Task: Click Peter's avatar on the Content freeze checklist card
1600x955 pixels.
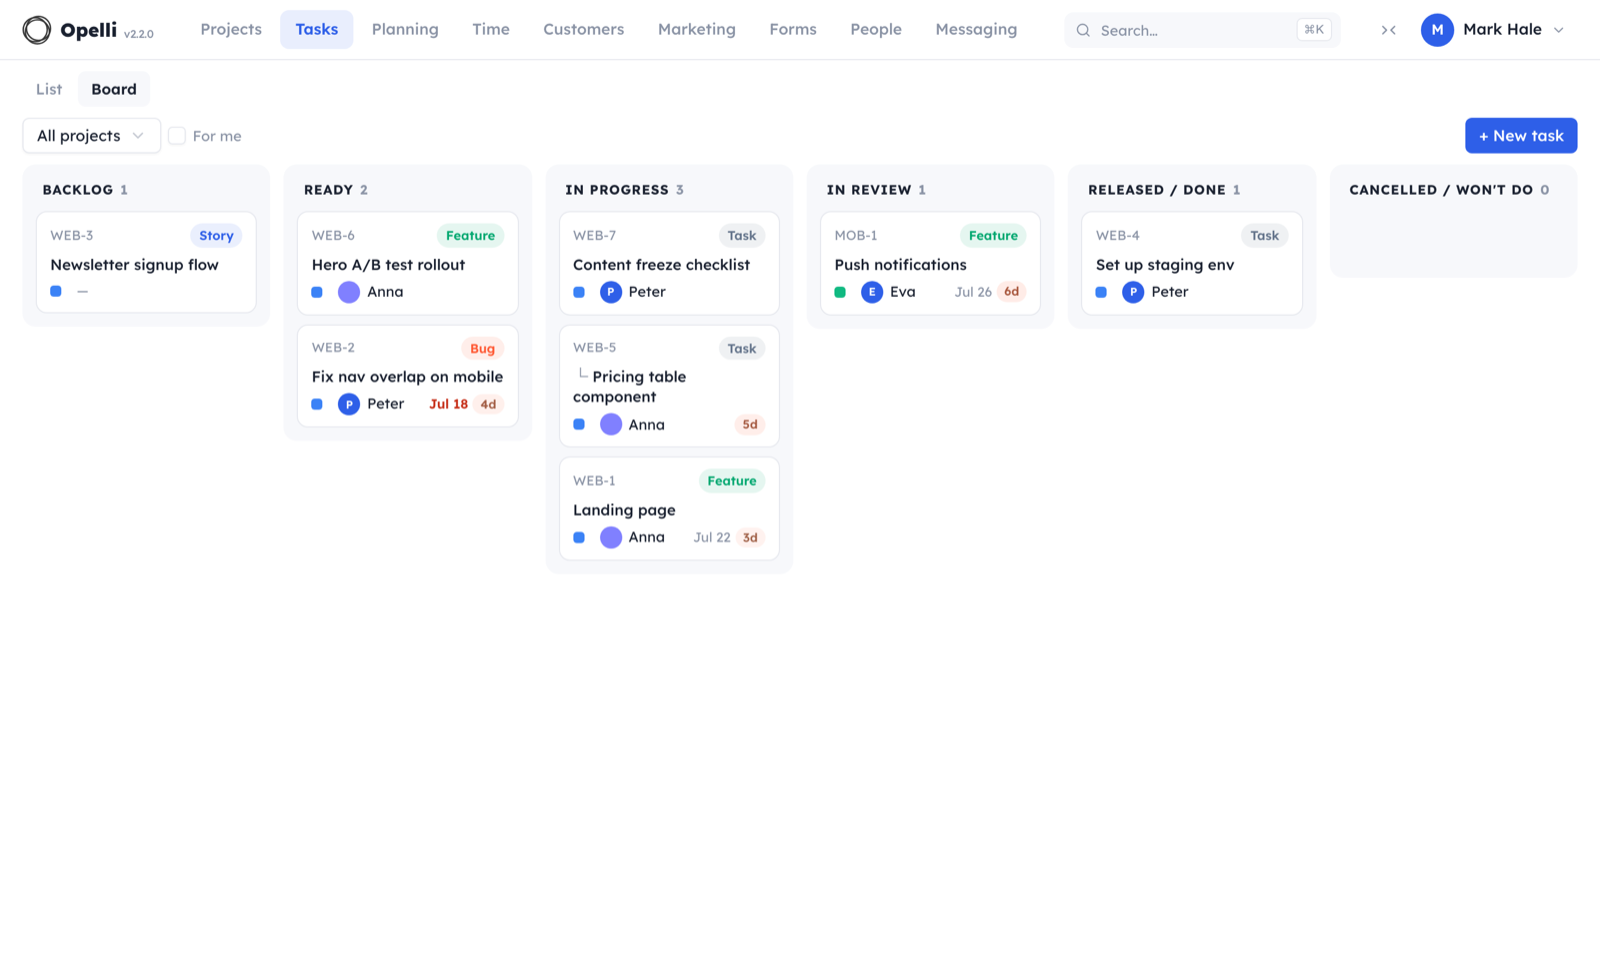Action: (611, 292)
